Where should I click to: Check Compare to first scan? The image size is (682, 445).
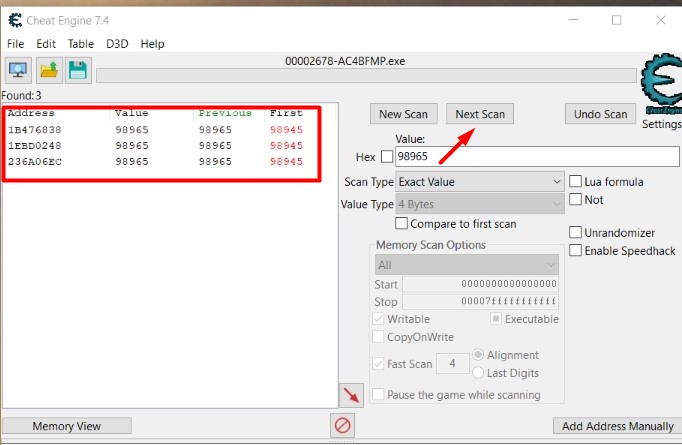click(x=401, y=224)
